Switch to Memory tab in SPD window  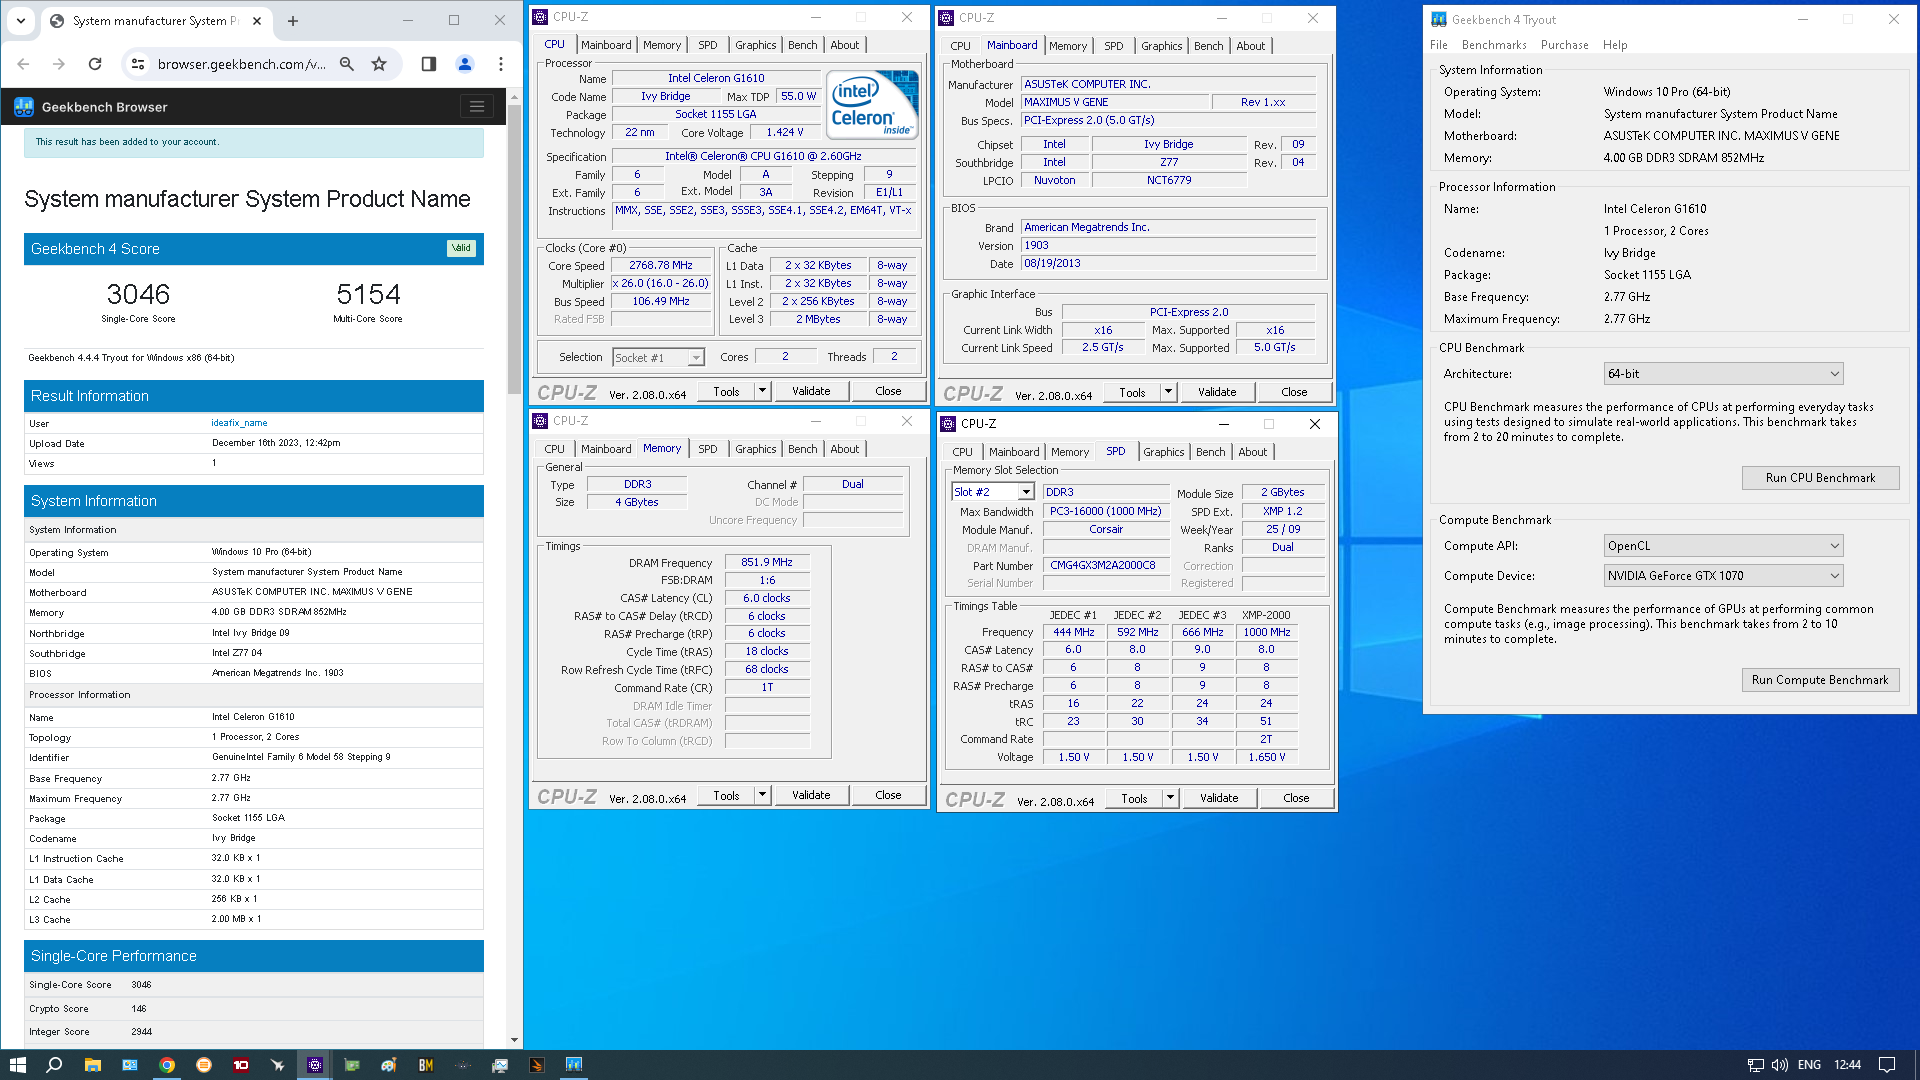(1069, 452)
